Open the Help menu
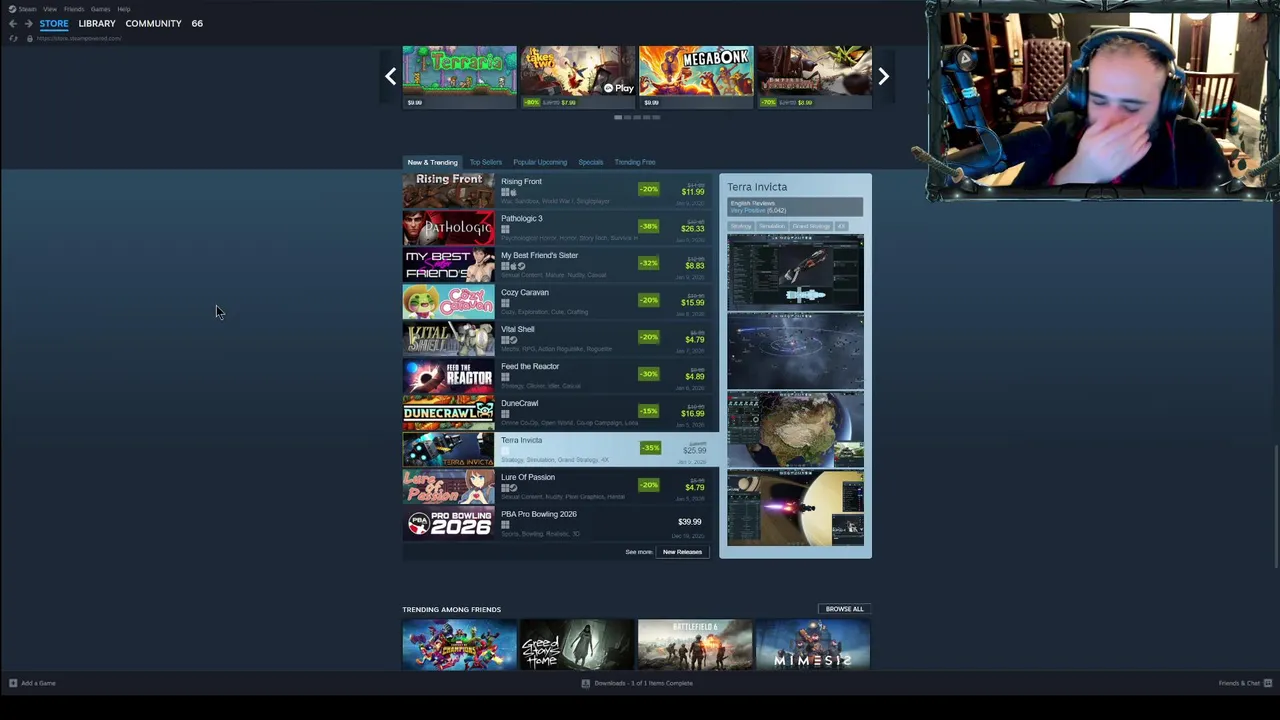 pyautogui.click(x=124, y=9)
